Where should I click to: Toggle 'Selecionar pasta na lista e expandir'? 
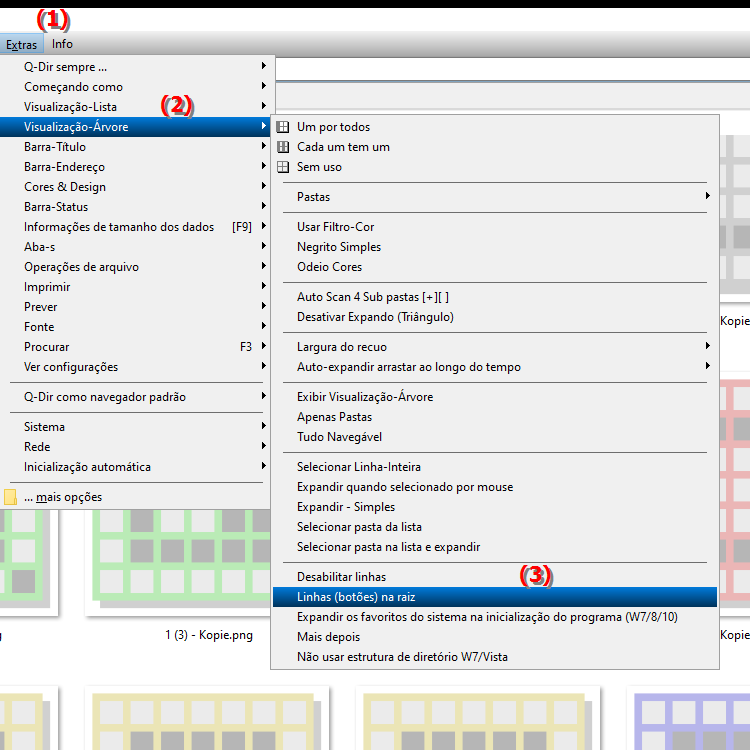(x=495, y=547)
